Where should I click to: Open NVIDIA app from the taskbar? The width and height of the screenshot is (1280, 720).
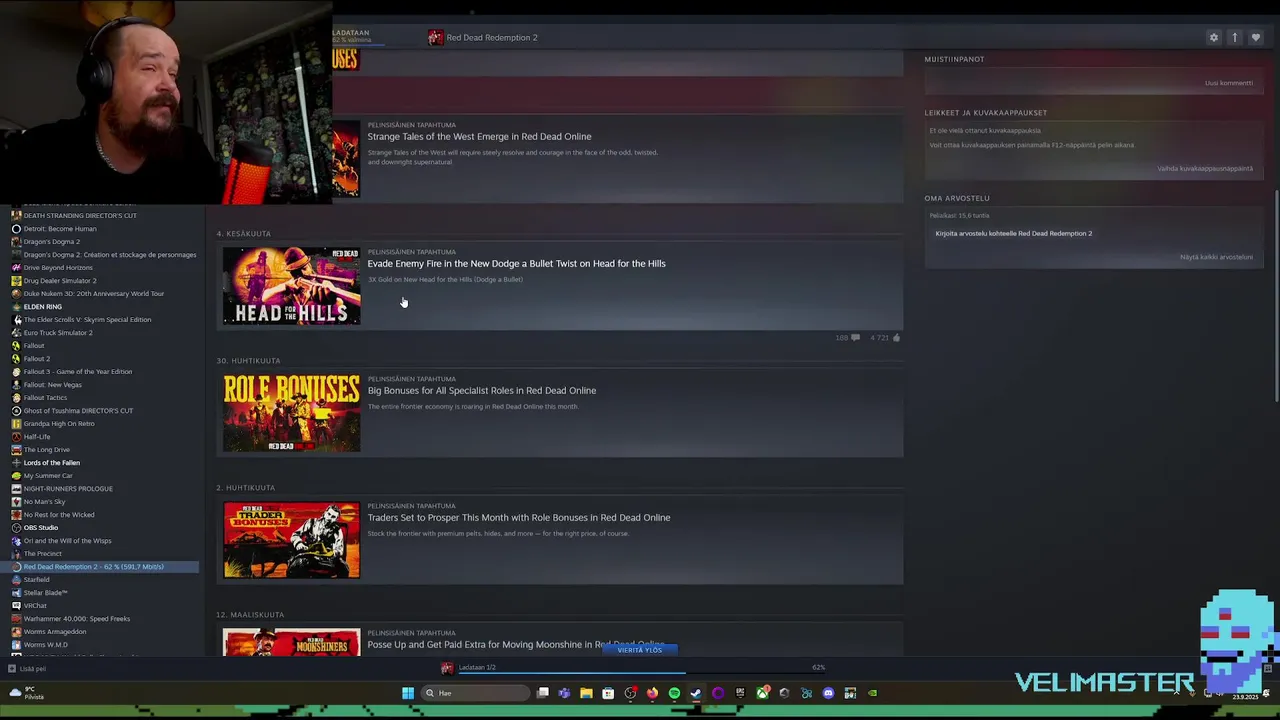pyautogui.click(x=872, y=693)
